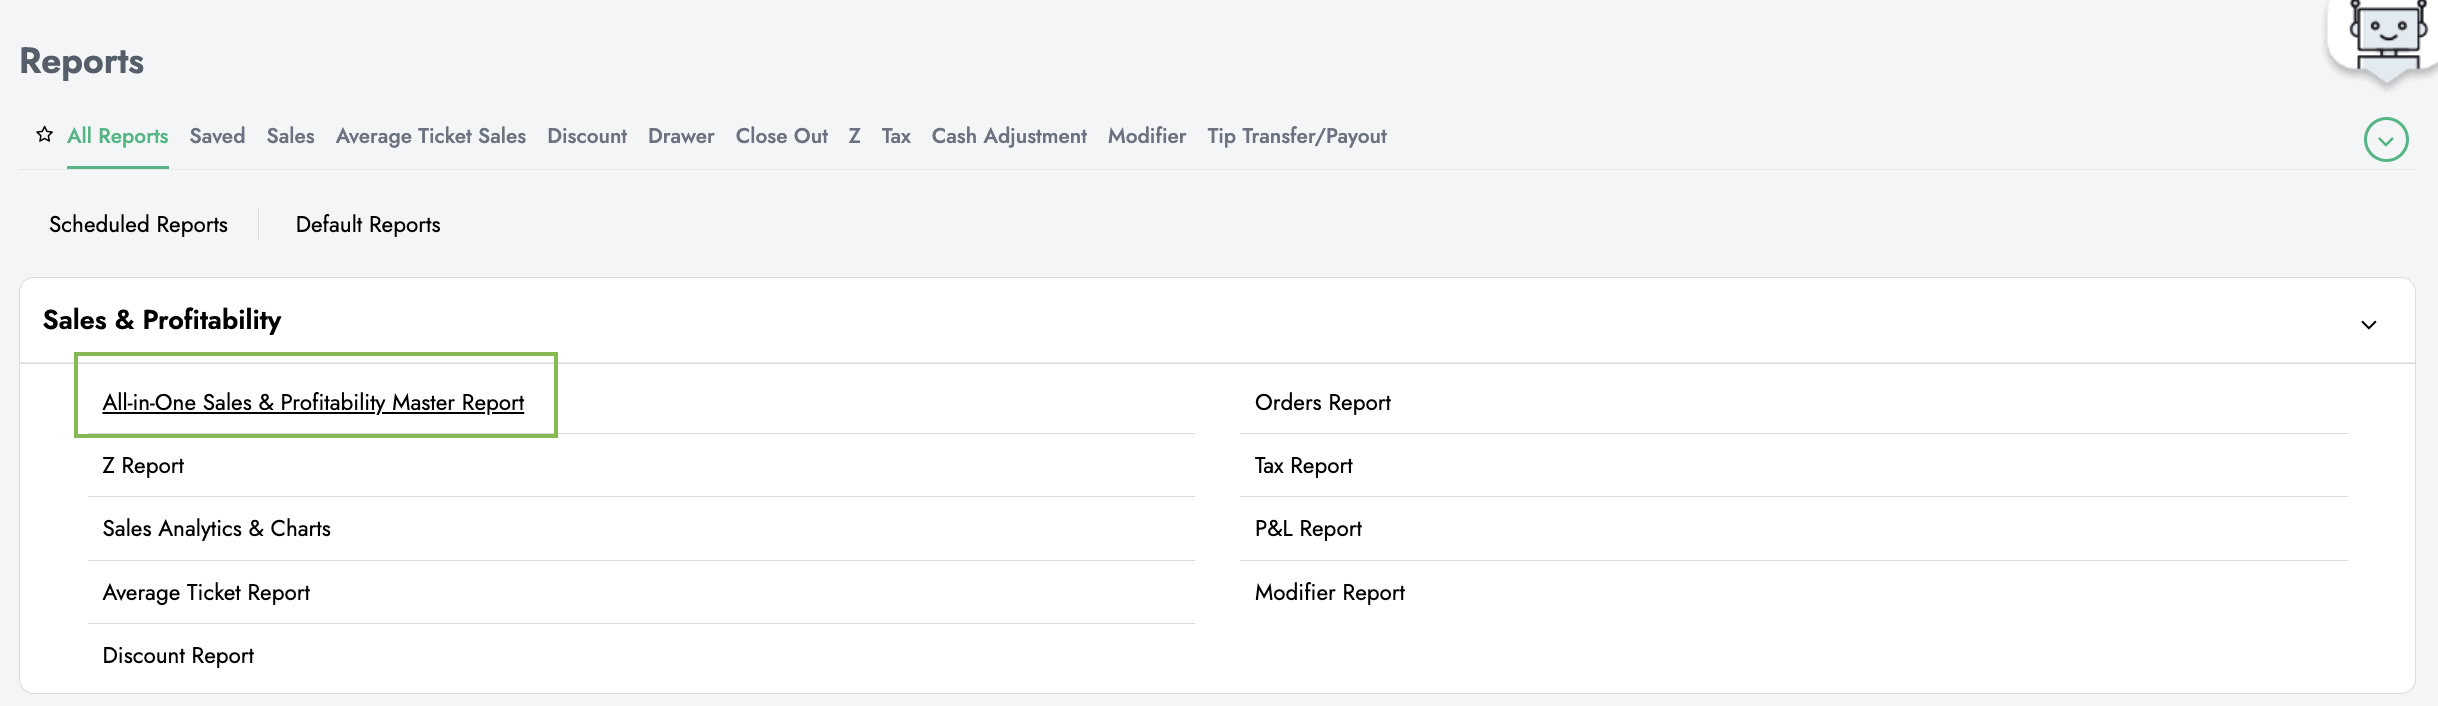Go to the Drawer tab

pyautogui.click(x=680, y=136)
